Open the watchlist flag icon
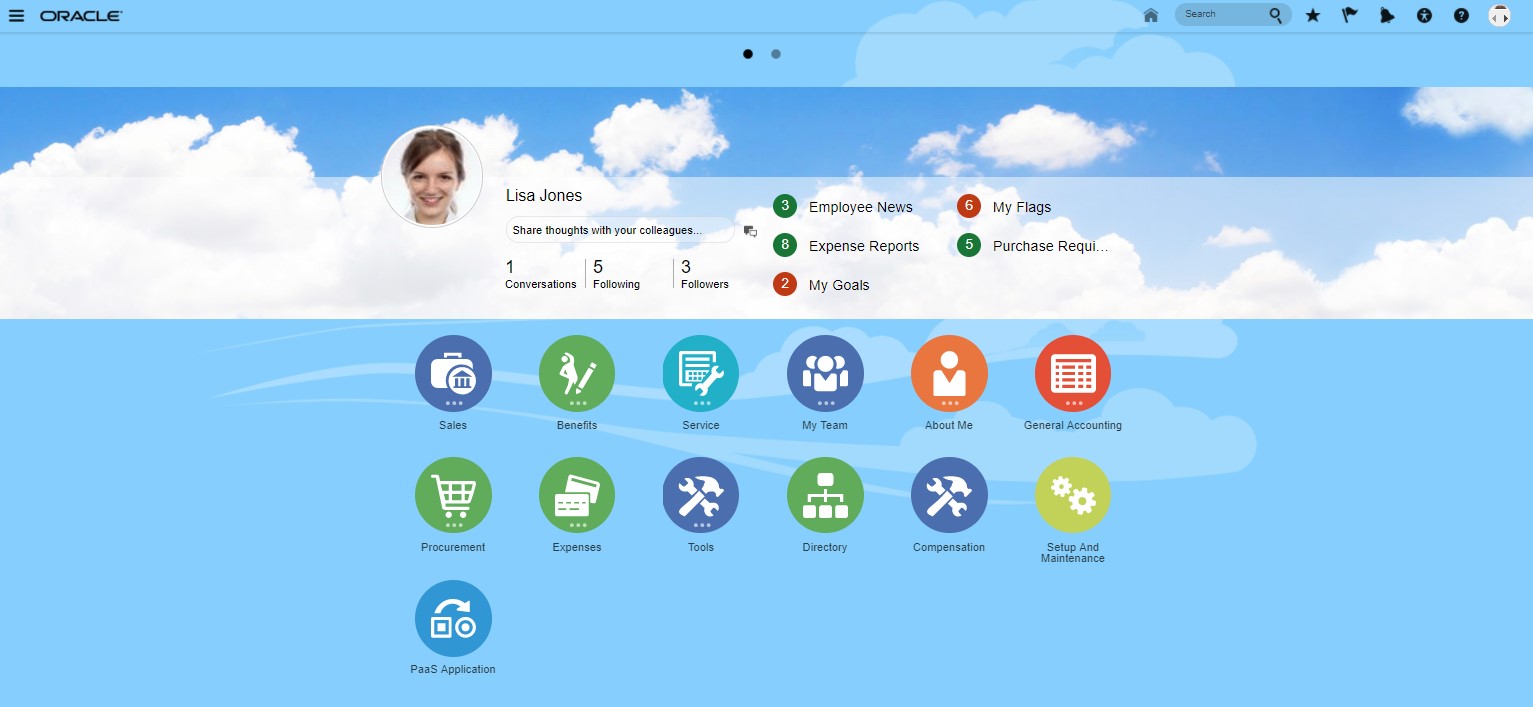1533x707 pixels. (x=1350, y=15)
